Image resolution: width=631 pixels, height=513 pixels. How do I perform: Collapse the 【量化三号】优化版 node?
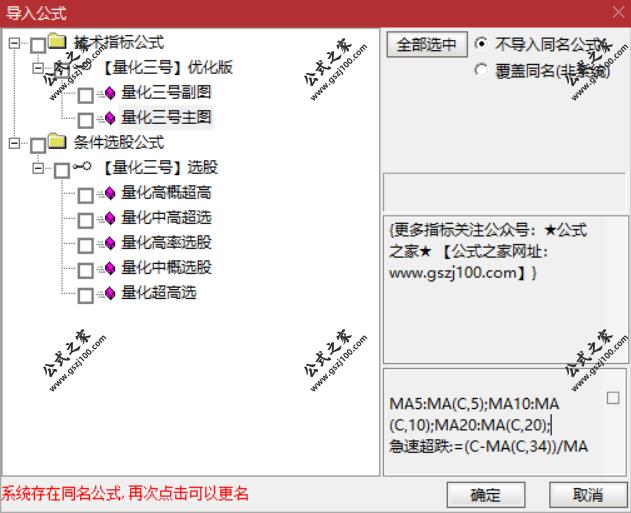click(x=38, y=68)
